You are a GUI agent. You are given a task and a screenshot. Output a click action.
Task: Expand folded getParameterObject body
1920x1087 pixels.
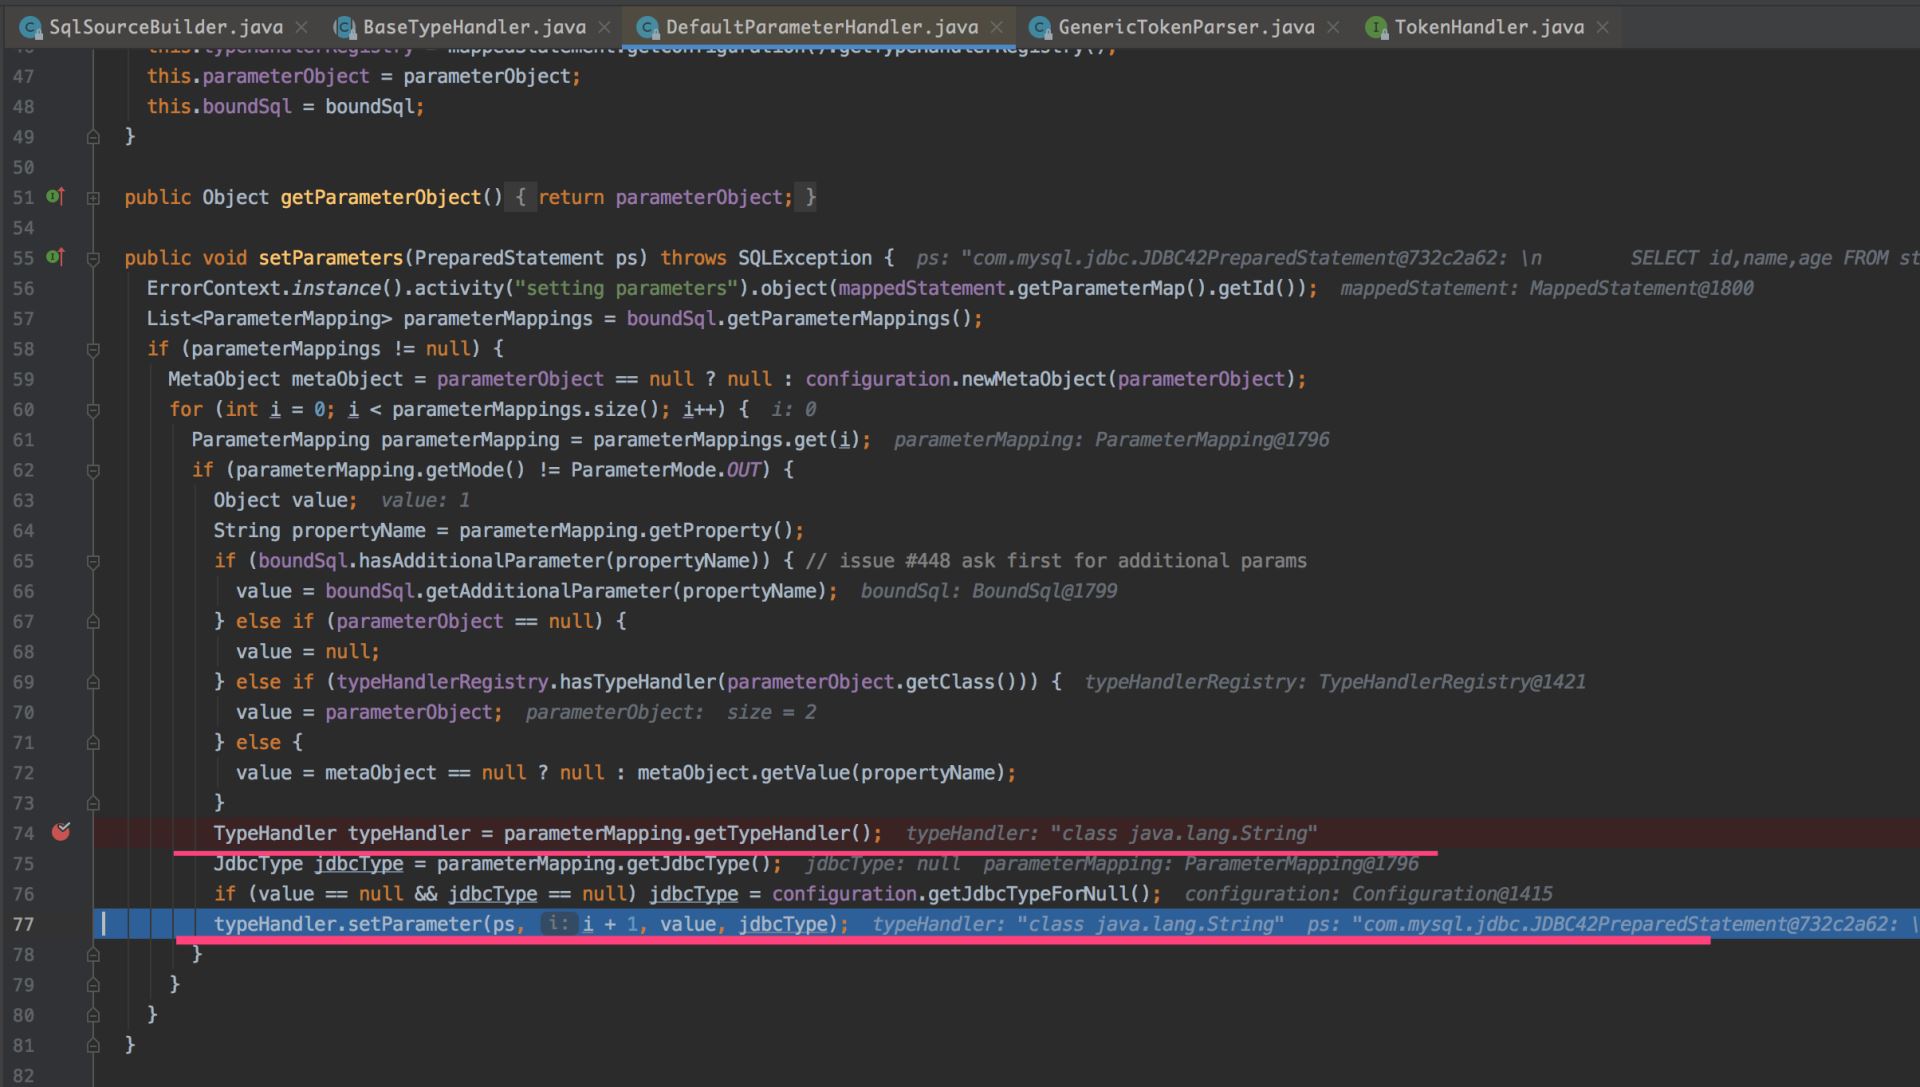coord(93,198)
